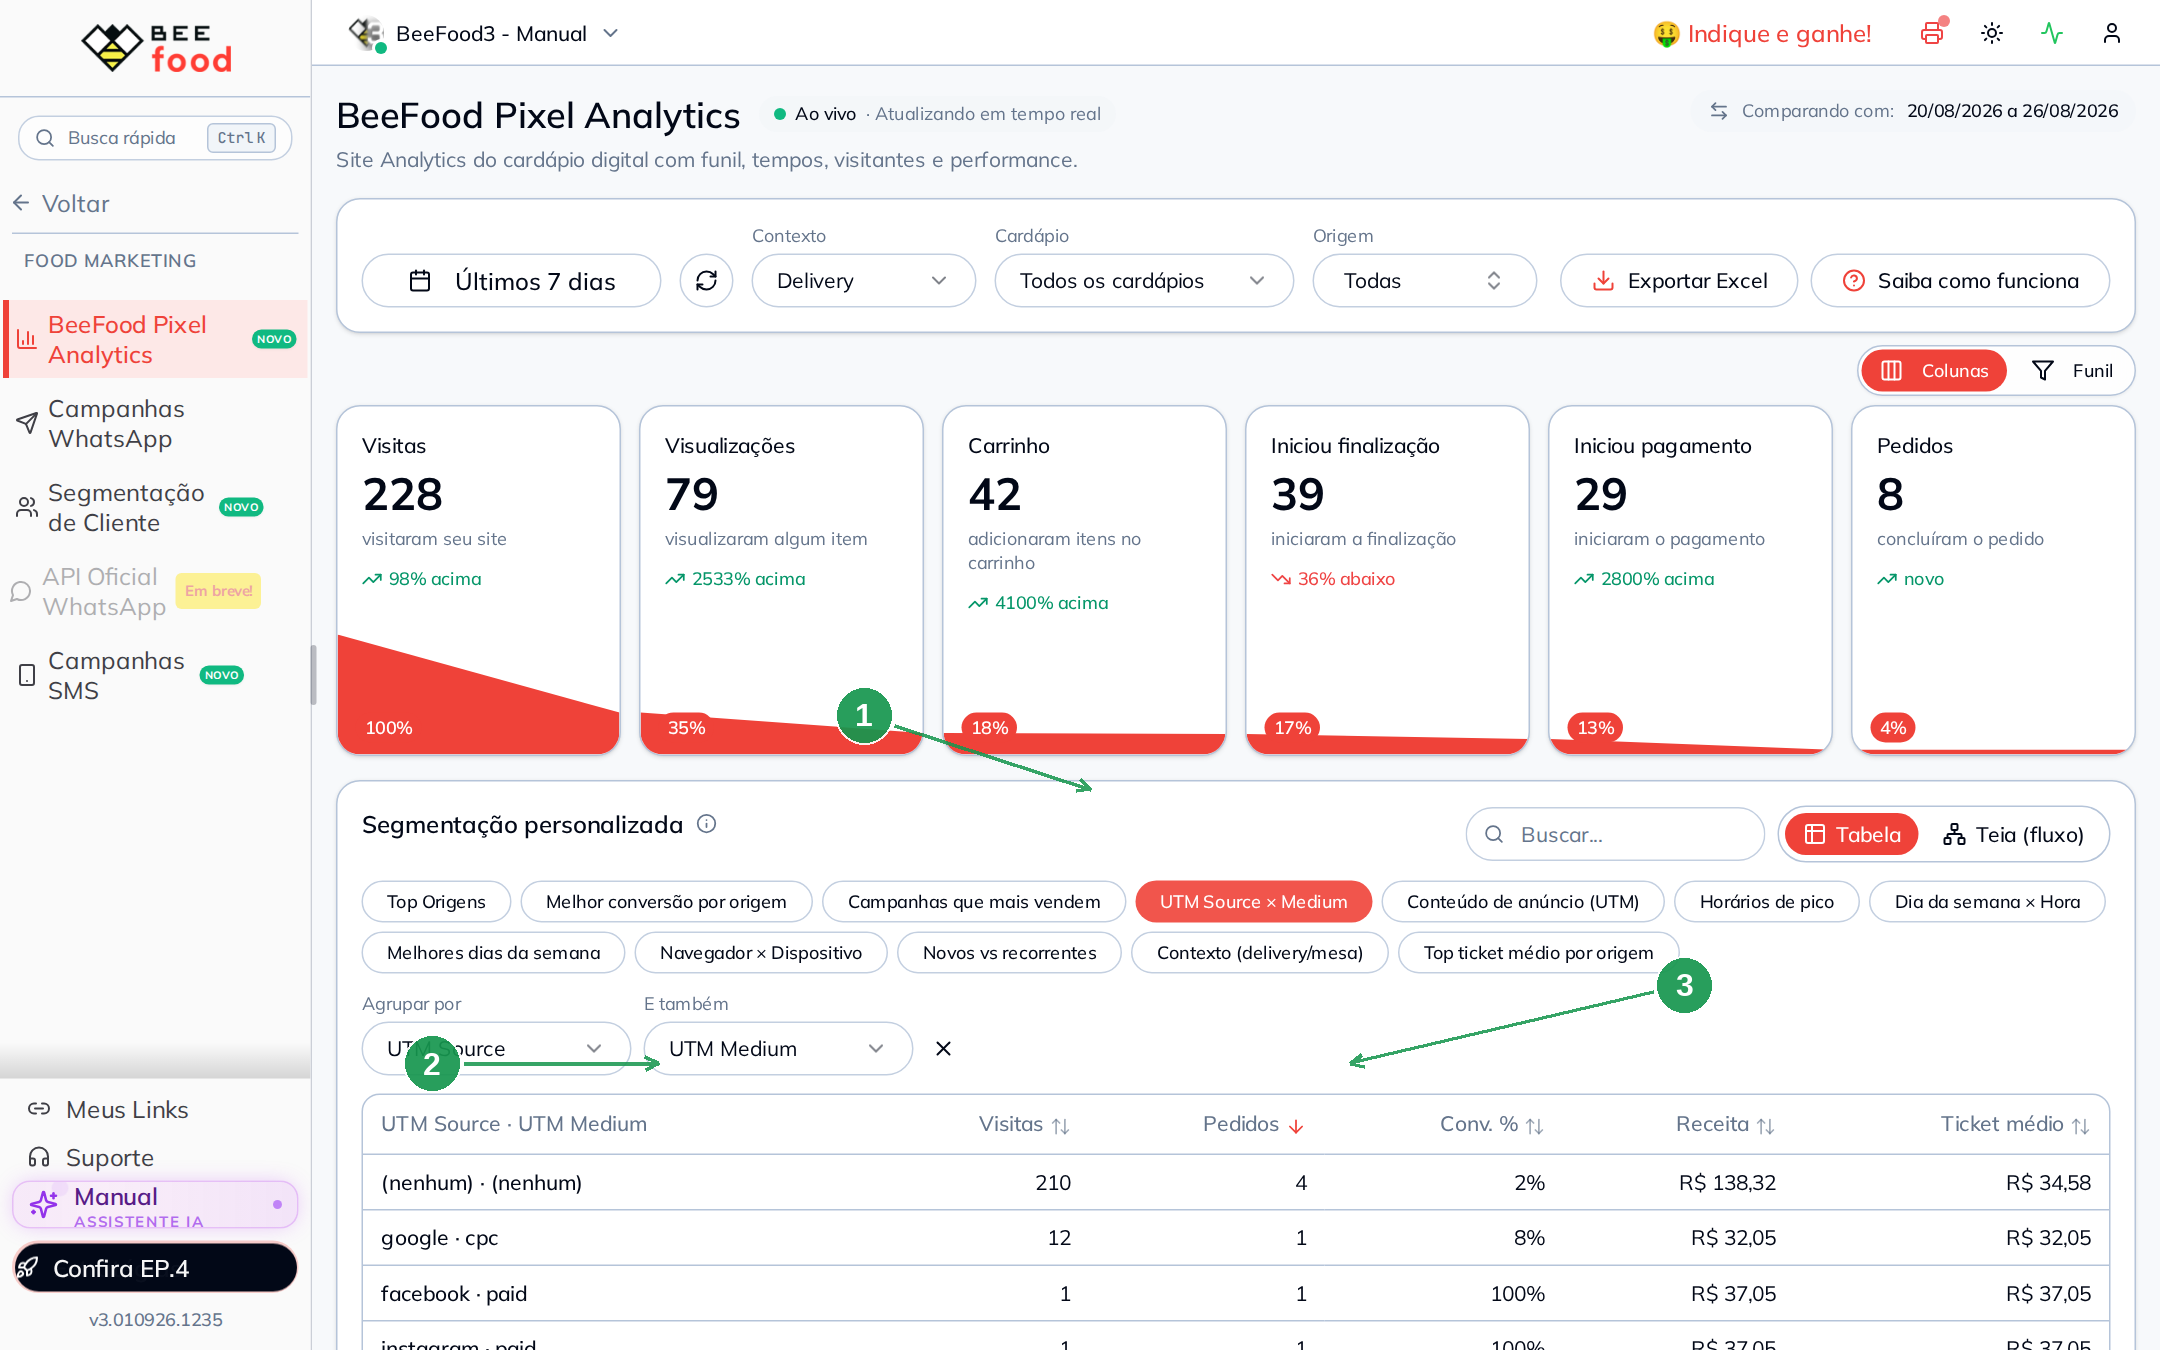2160x1350 pixels.
Task: Open the E também UTM Medium dropdown
Action: click(778, 1048)
